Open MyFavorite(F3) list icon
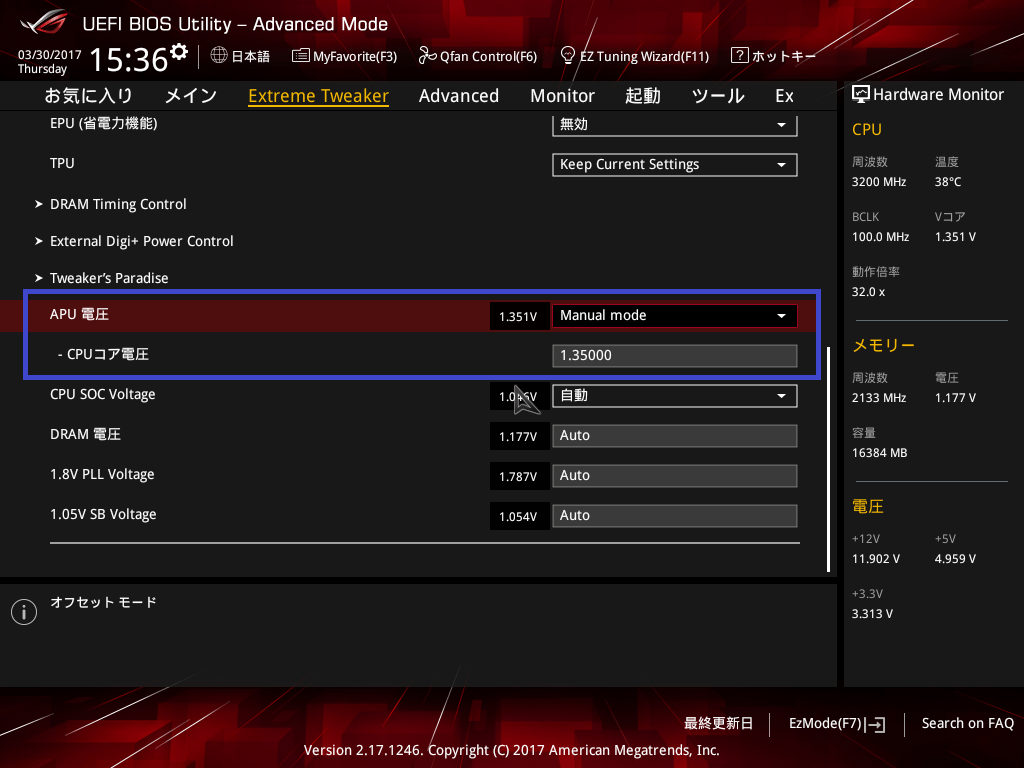The image size is (1024, 768). tap(300, 56)
